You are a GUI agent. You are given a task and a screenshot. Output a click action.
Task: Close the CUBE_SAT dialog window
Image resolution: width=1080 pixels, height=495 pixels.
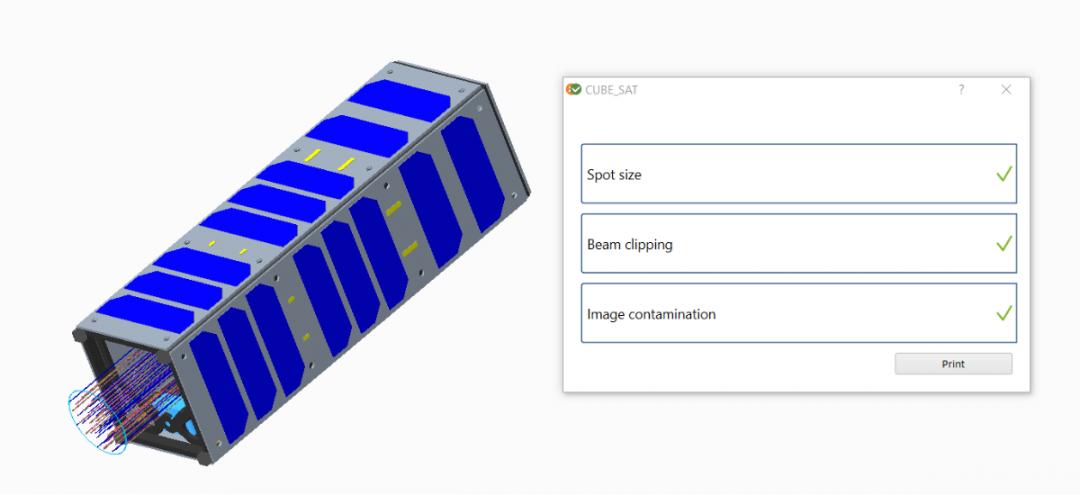(1006, 89)
